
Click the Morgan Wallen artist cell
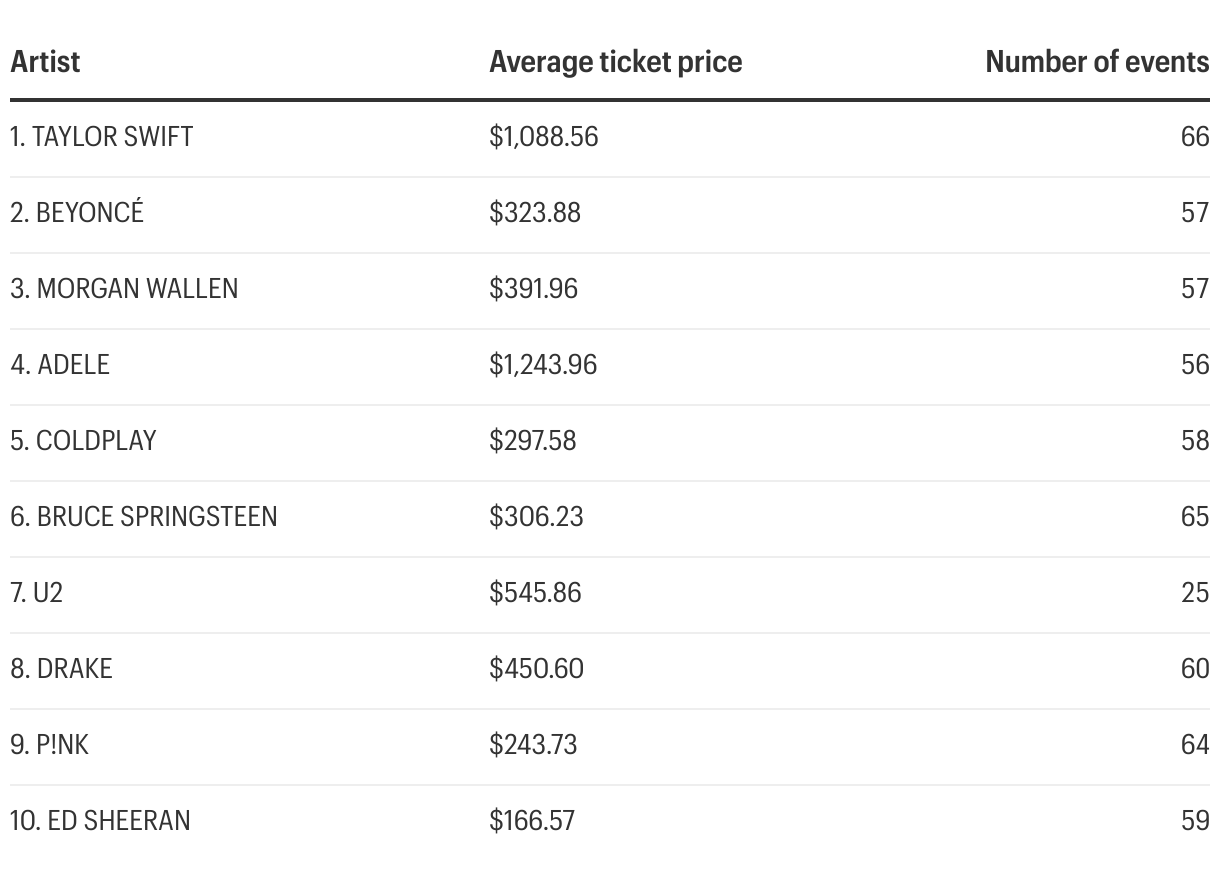point(124,289)
